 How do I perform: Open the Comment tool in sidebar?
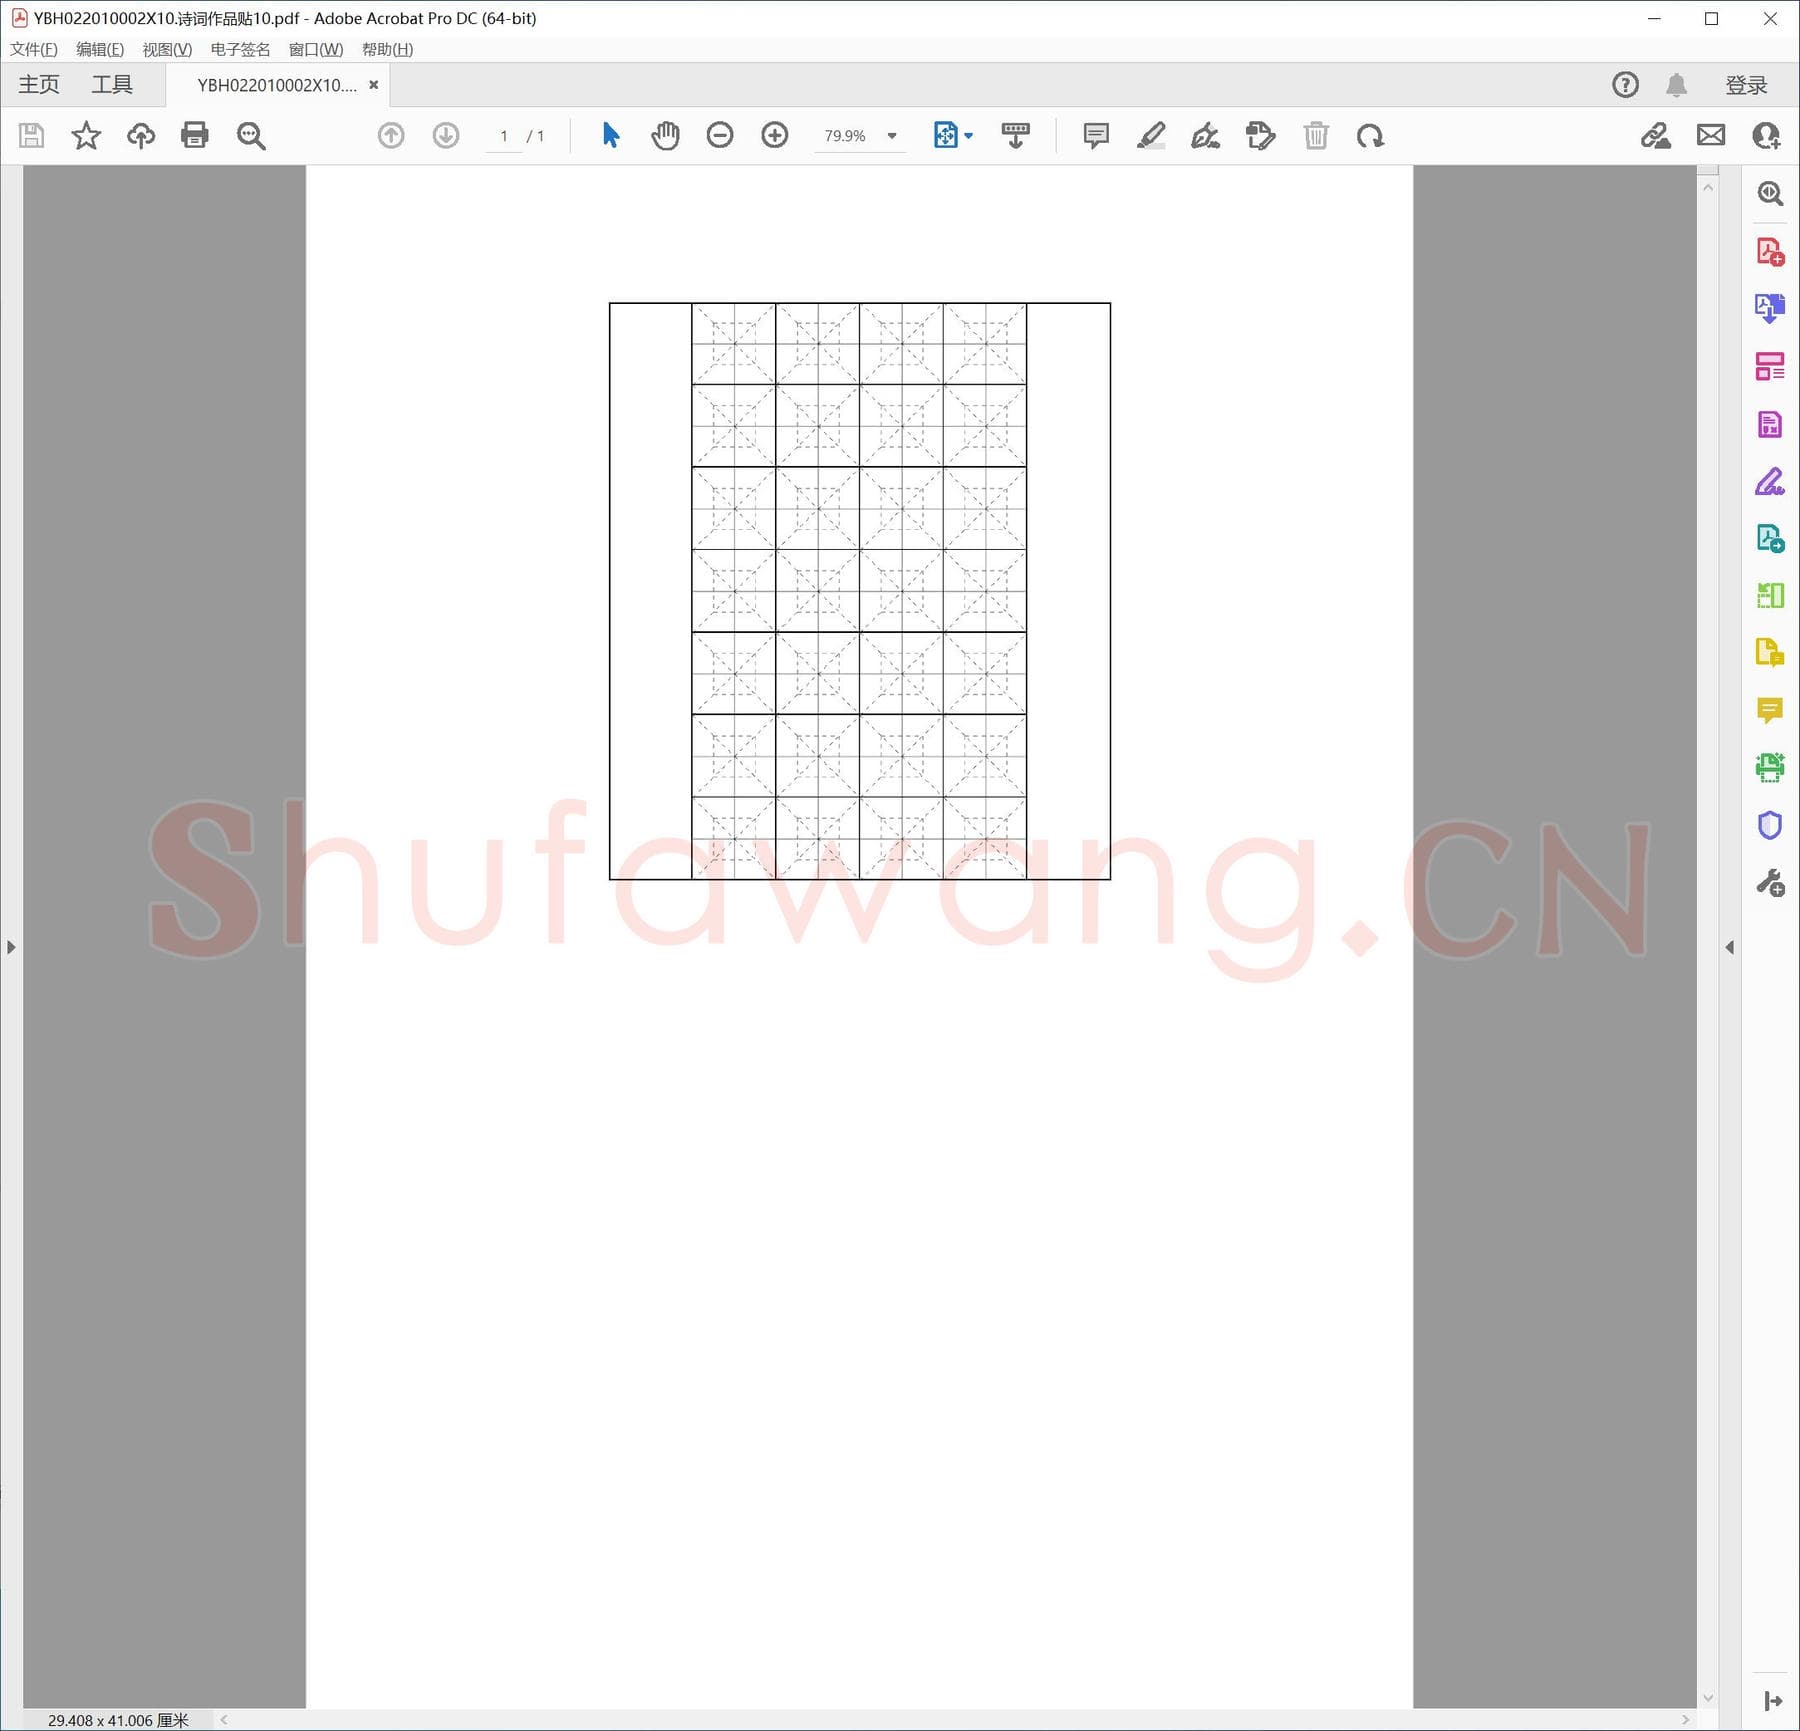pyautogui.click(x=1770, y=710)
